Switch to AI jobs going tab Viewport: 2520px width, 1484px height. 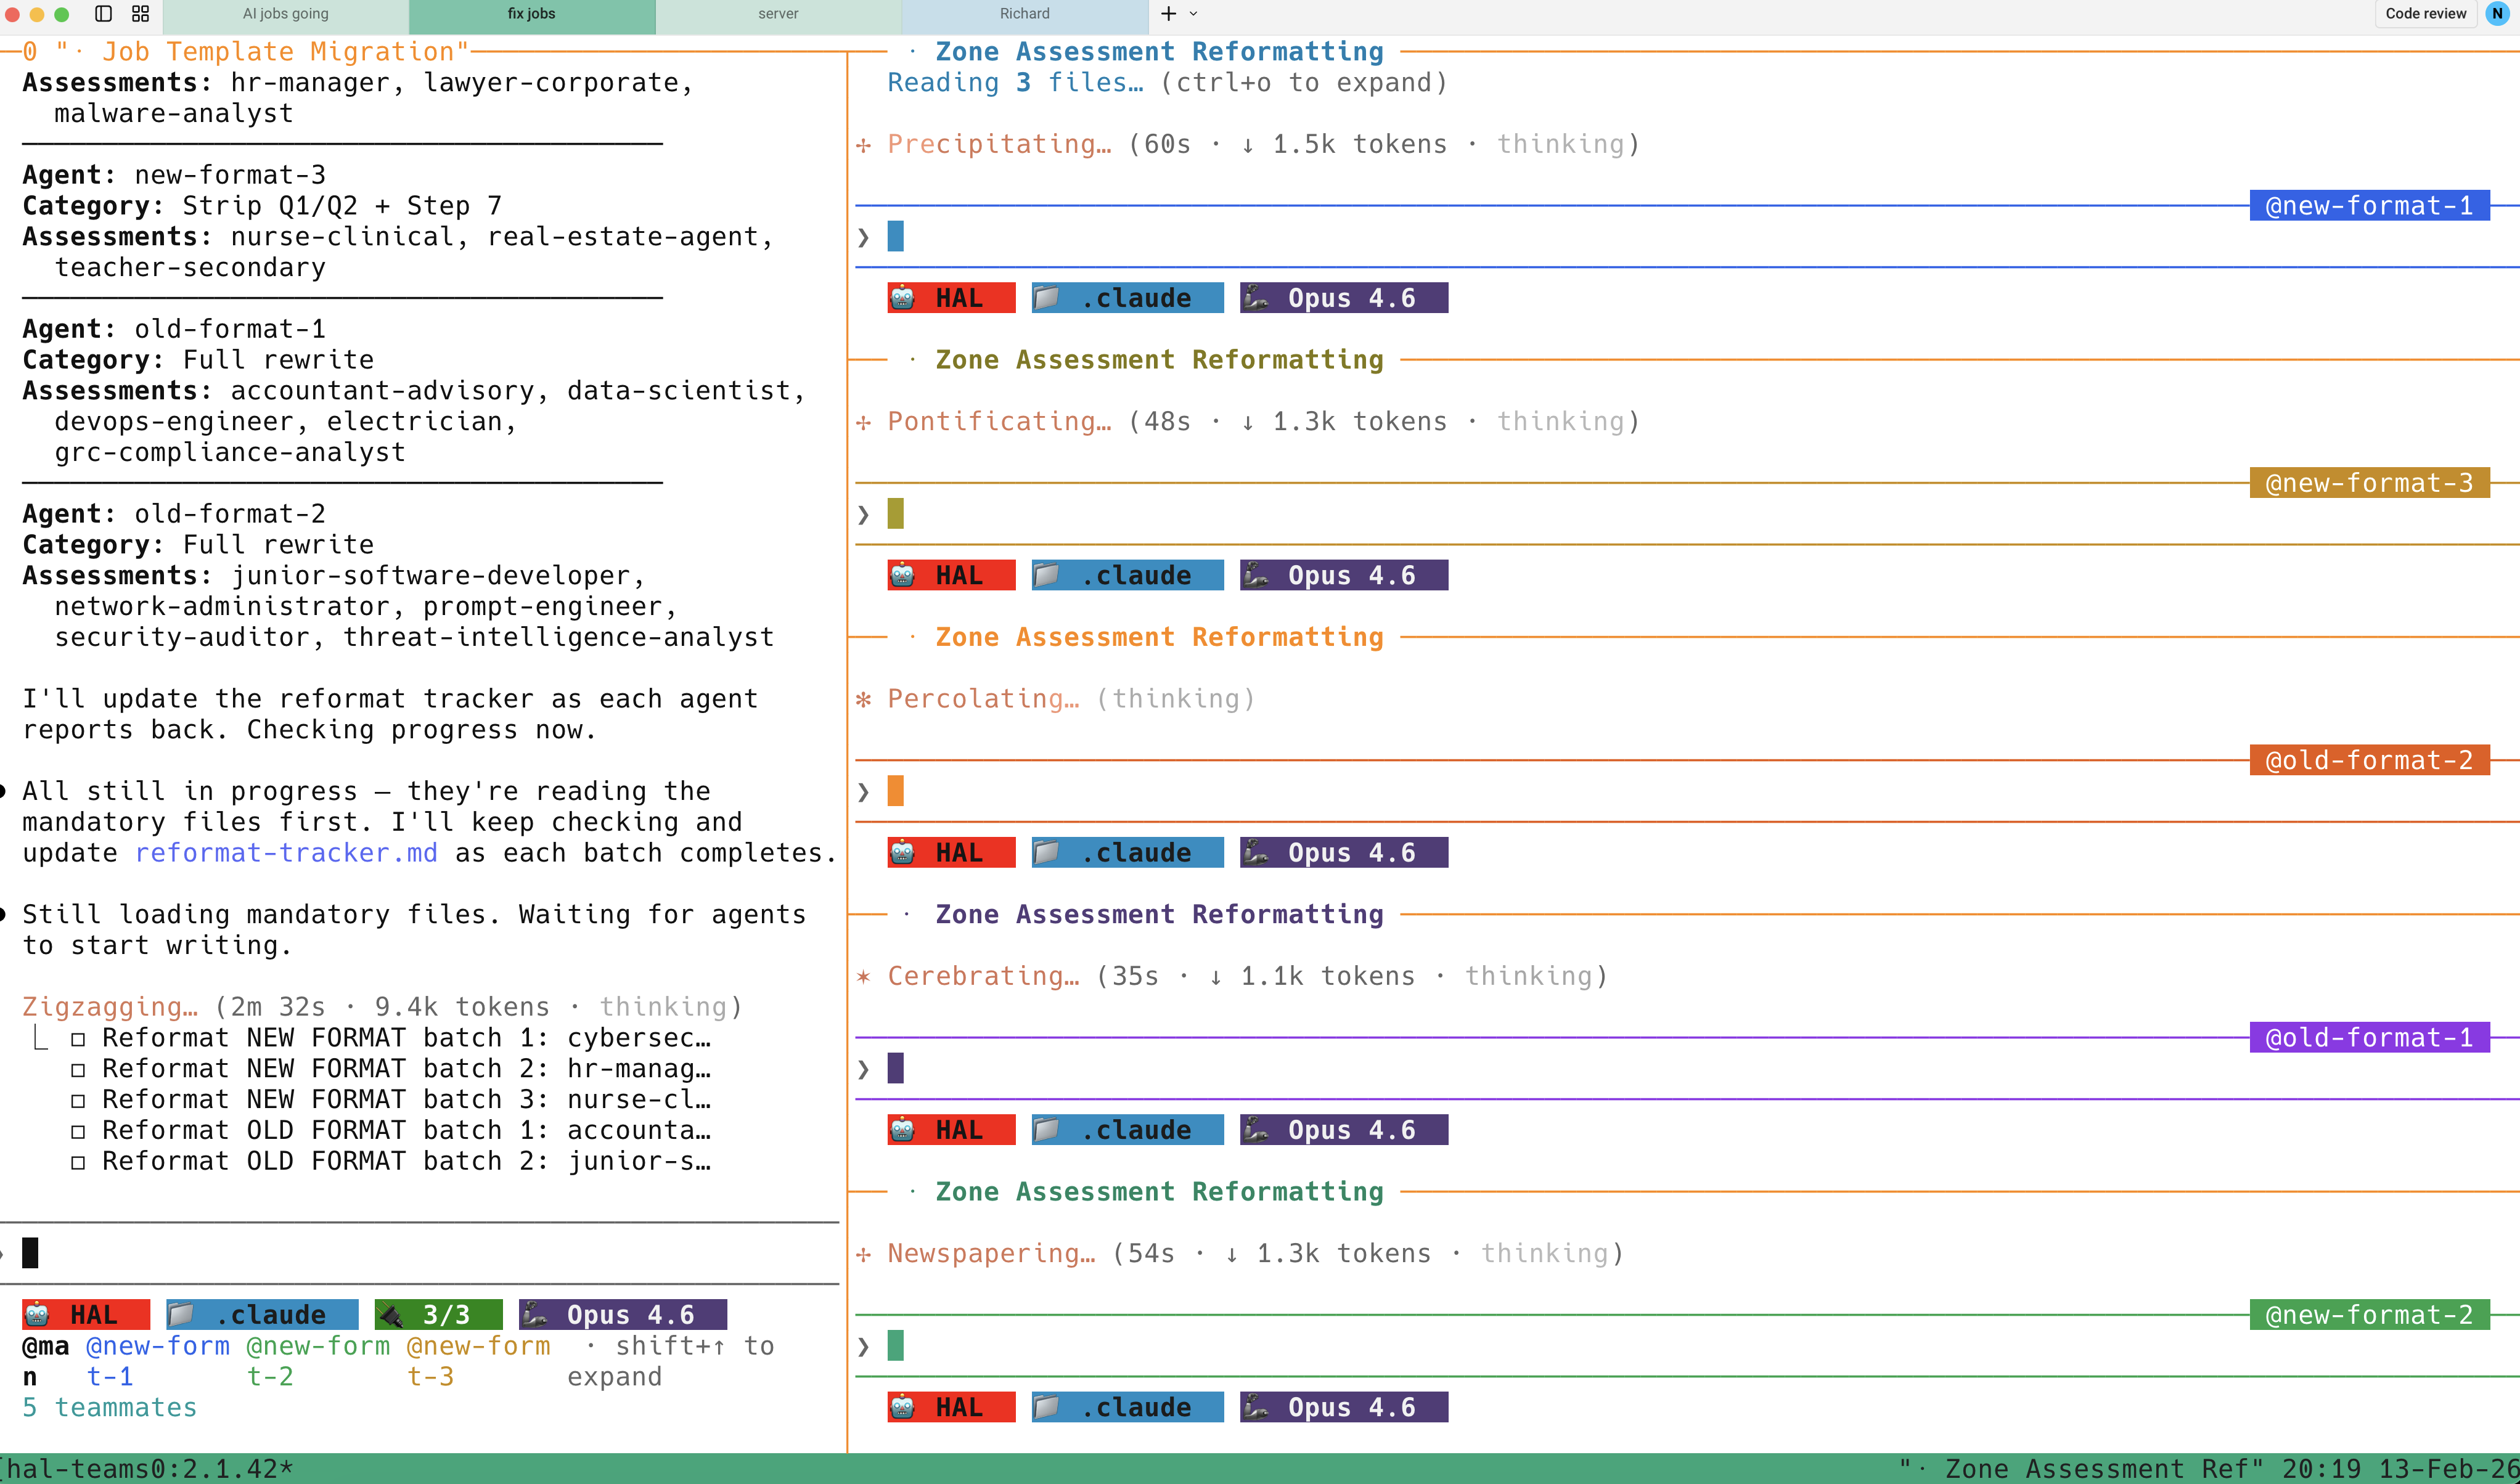pyautogui.click(x=286, y=14)
